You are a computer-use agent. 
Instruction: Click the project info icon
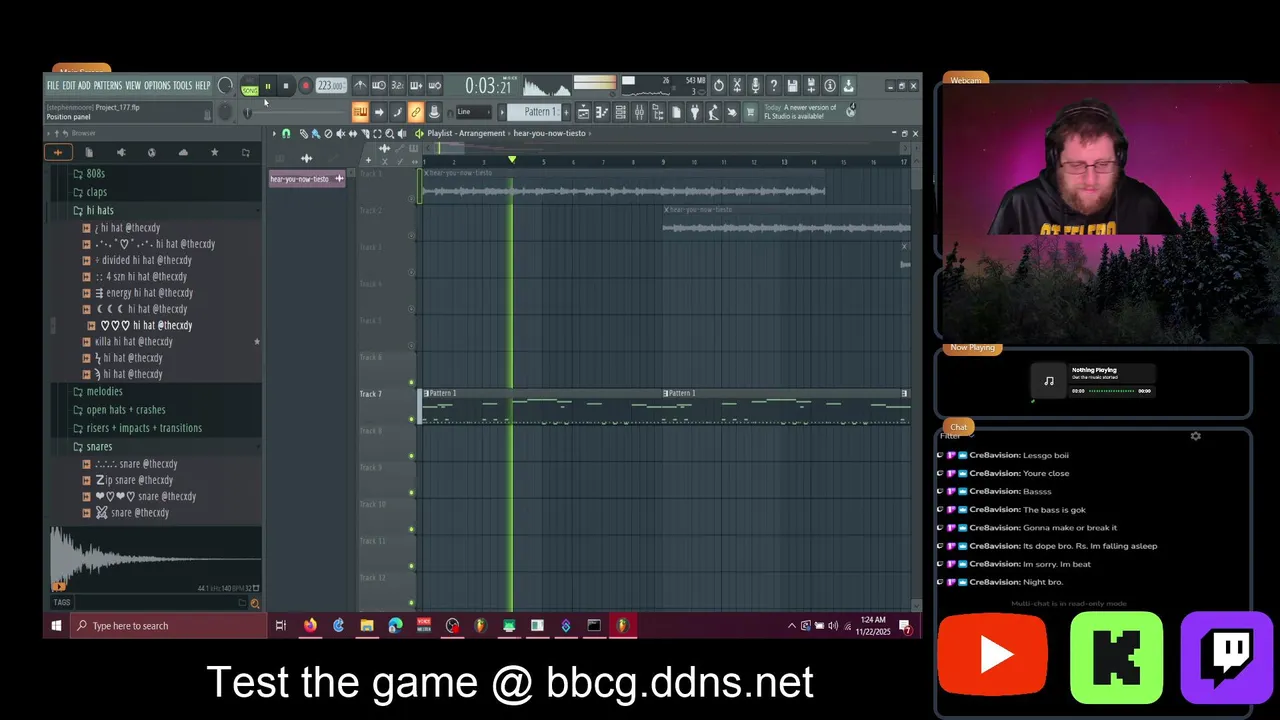tap(829, 86)
